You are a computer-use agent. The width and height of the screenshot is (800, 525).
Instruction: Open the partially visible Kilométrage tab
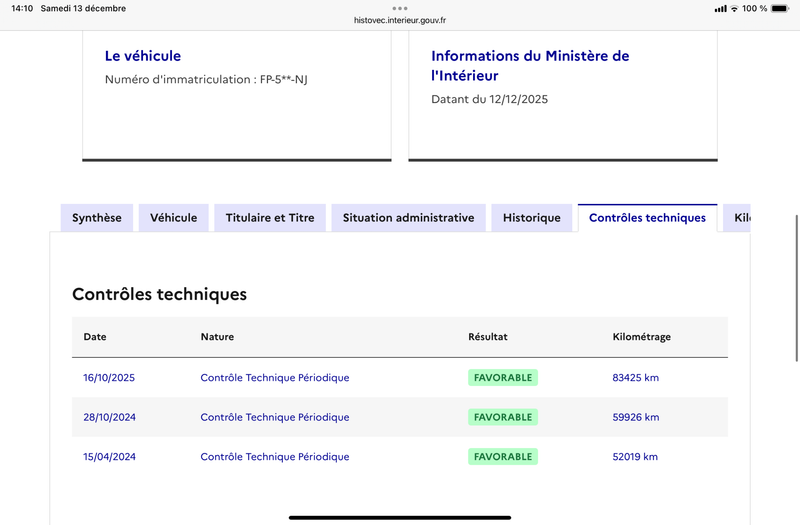(x=740, y=218)
